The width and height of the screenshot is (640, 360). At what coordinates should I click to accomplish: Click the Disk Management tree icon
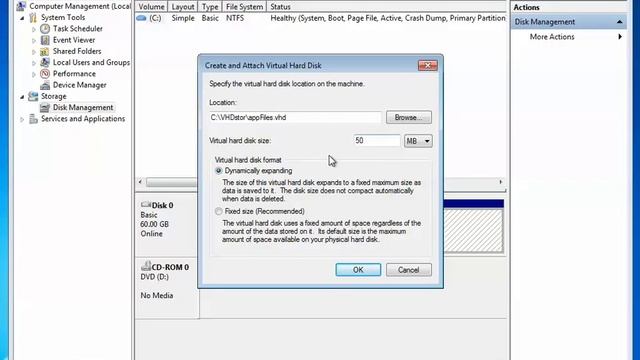45,107
